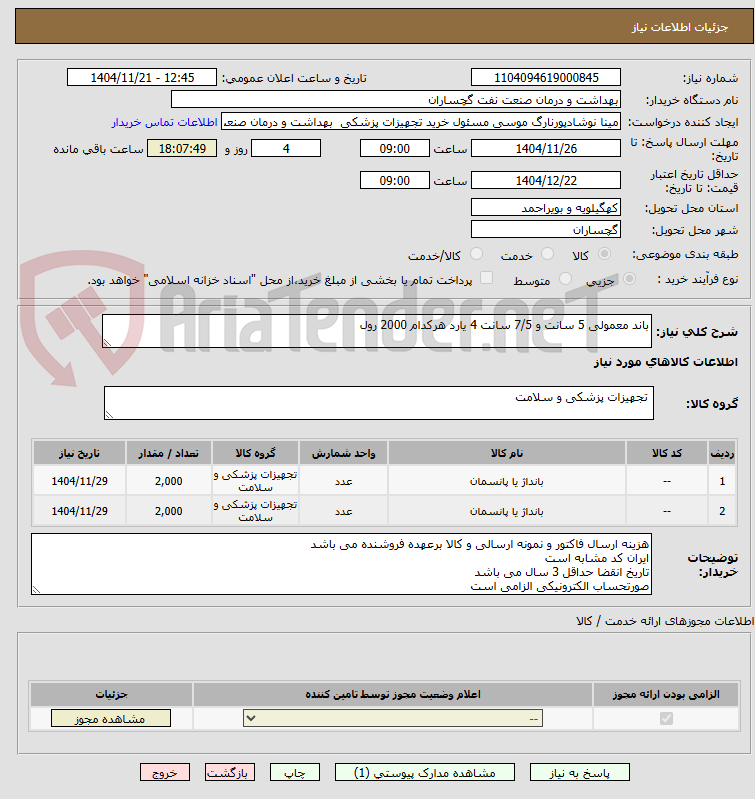The height and width of the screenshot is (799, 755).
Task: Click the اعلام وضعیت مجوز توسط تامین کننده header
Action: click(x=393, y=694)
